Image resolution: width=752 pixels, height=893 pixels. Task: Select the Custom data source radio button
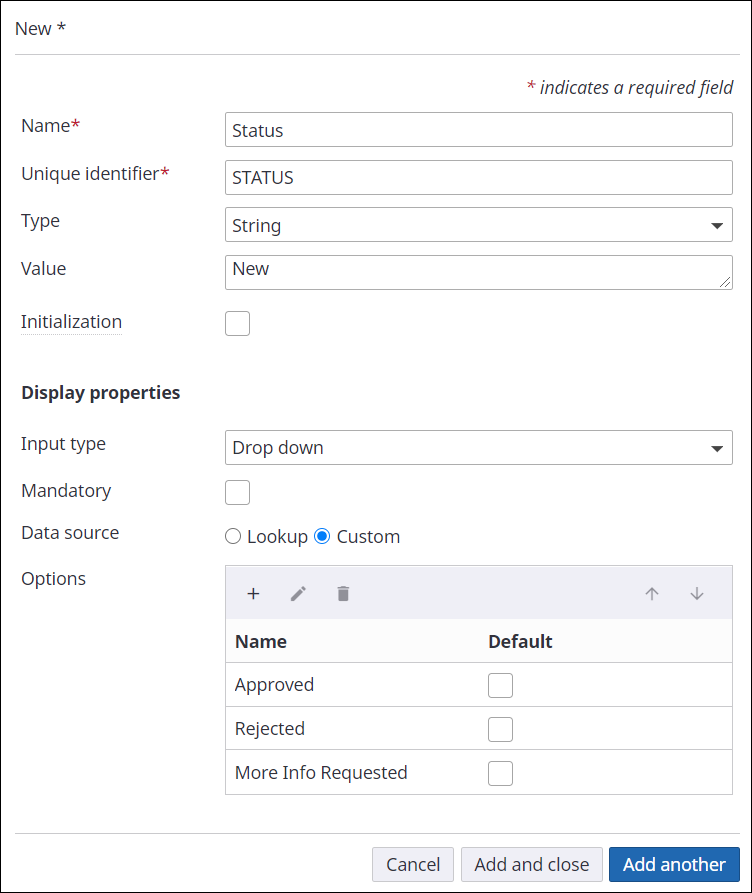322,536
